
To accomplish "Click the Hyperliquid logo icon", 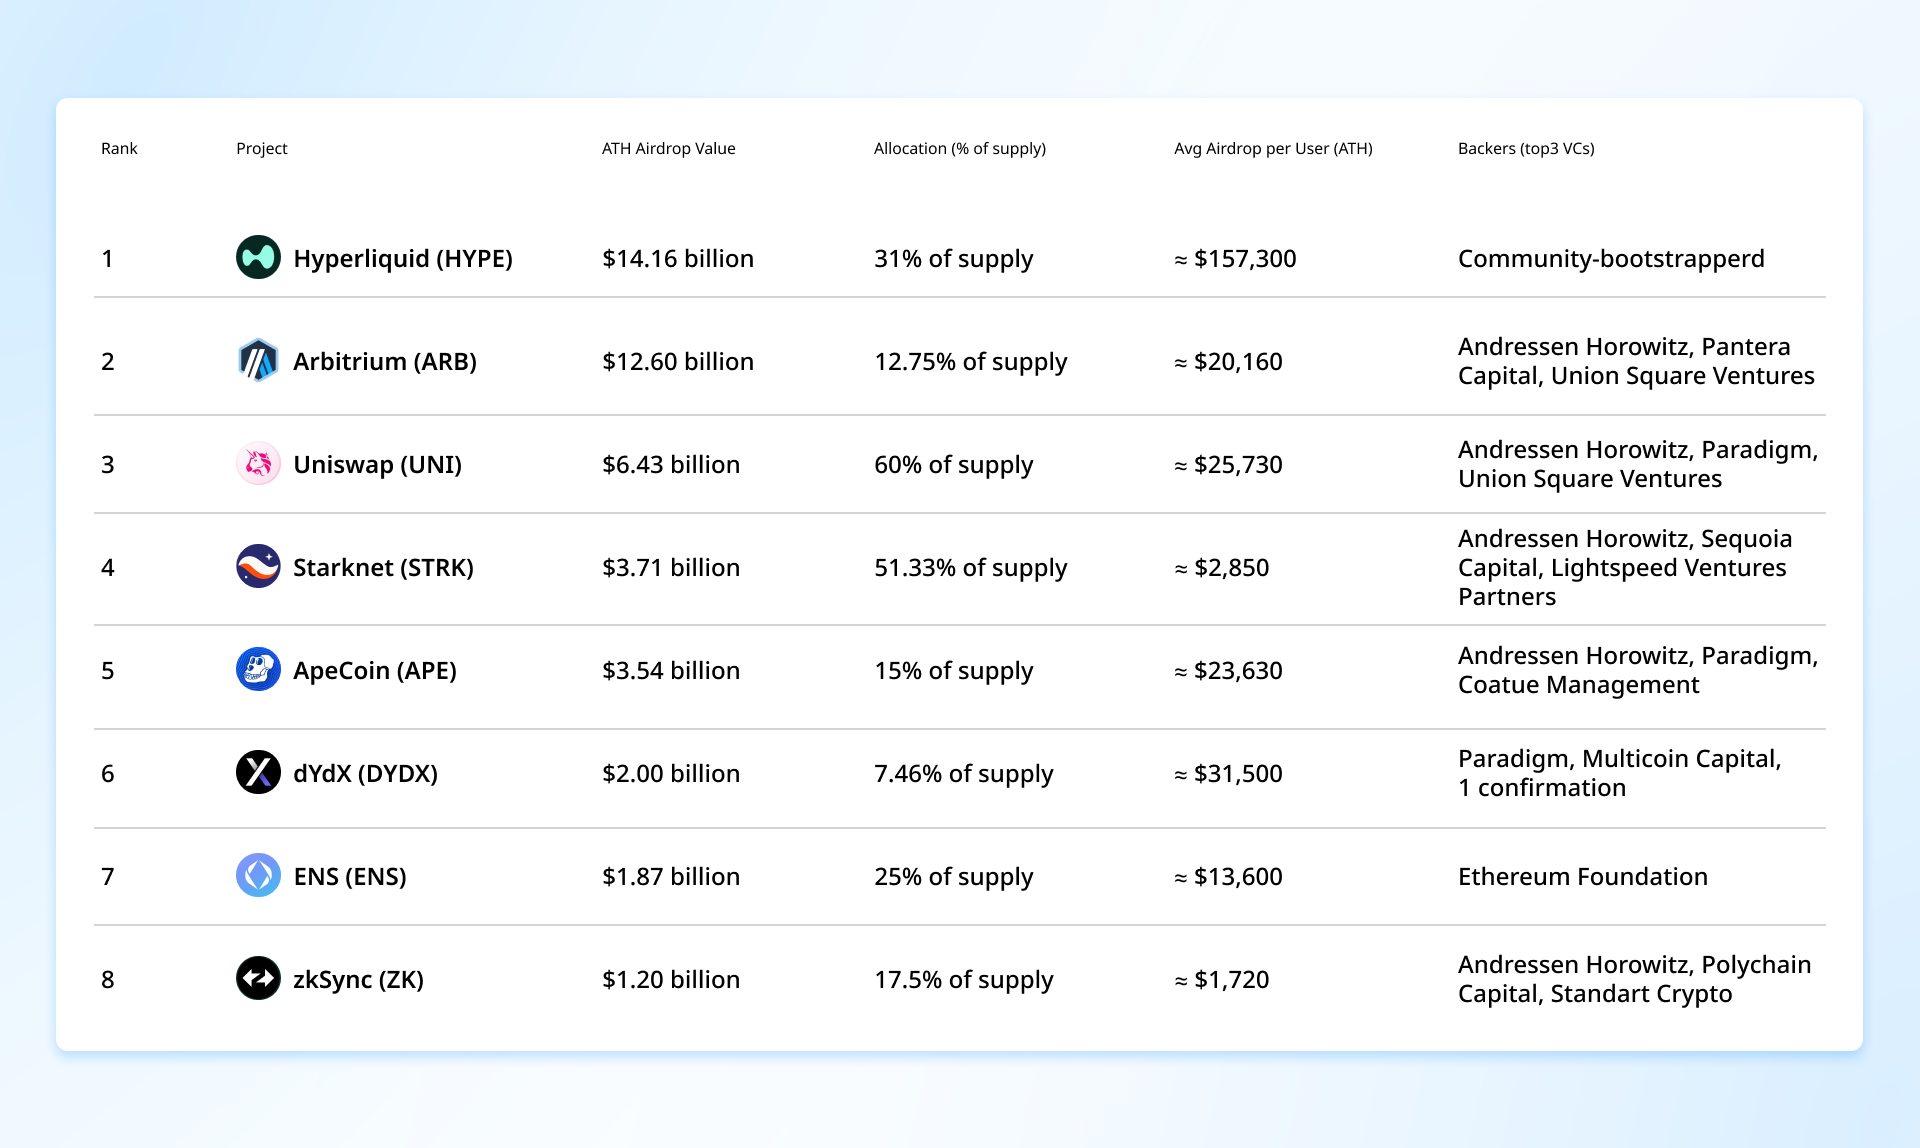I will [x=258, y=258].
